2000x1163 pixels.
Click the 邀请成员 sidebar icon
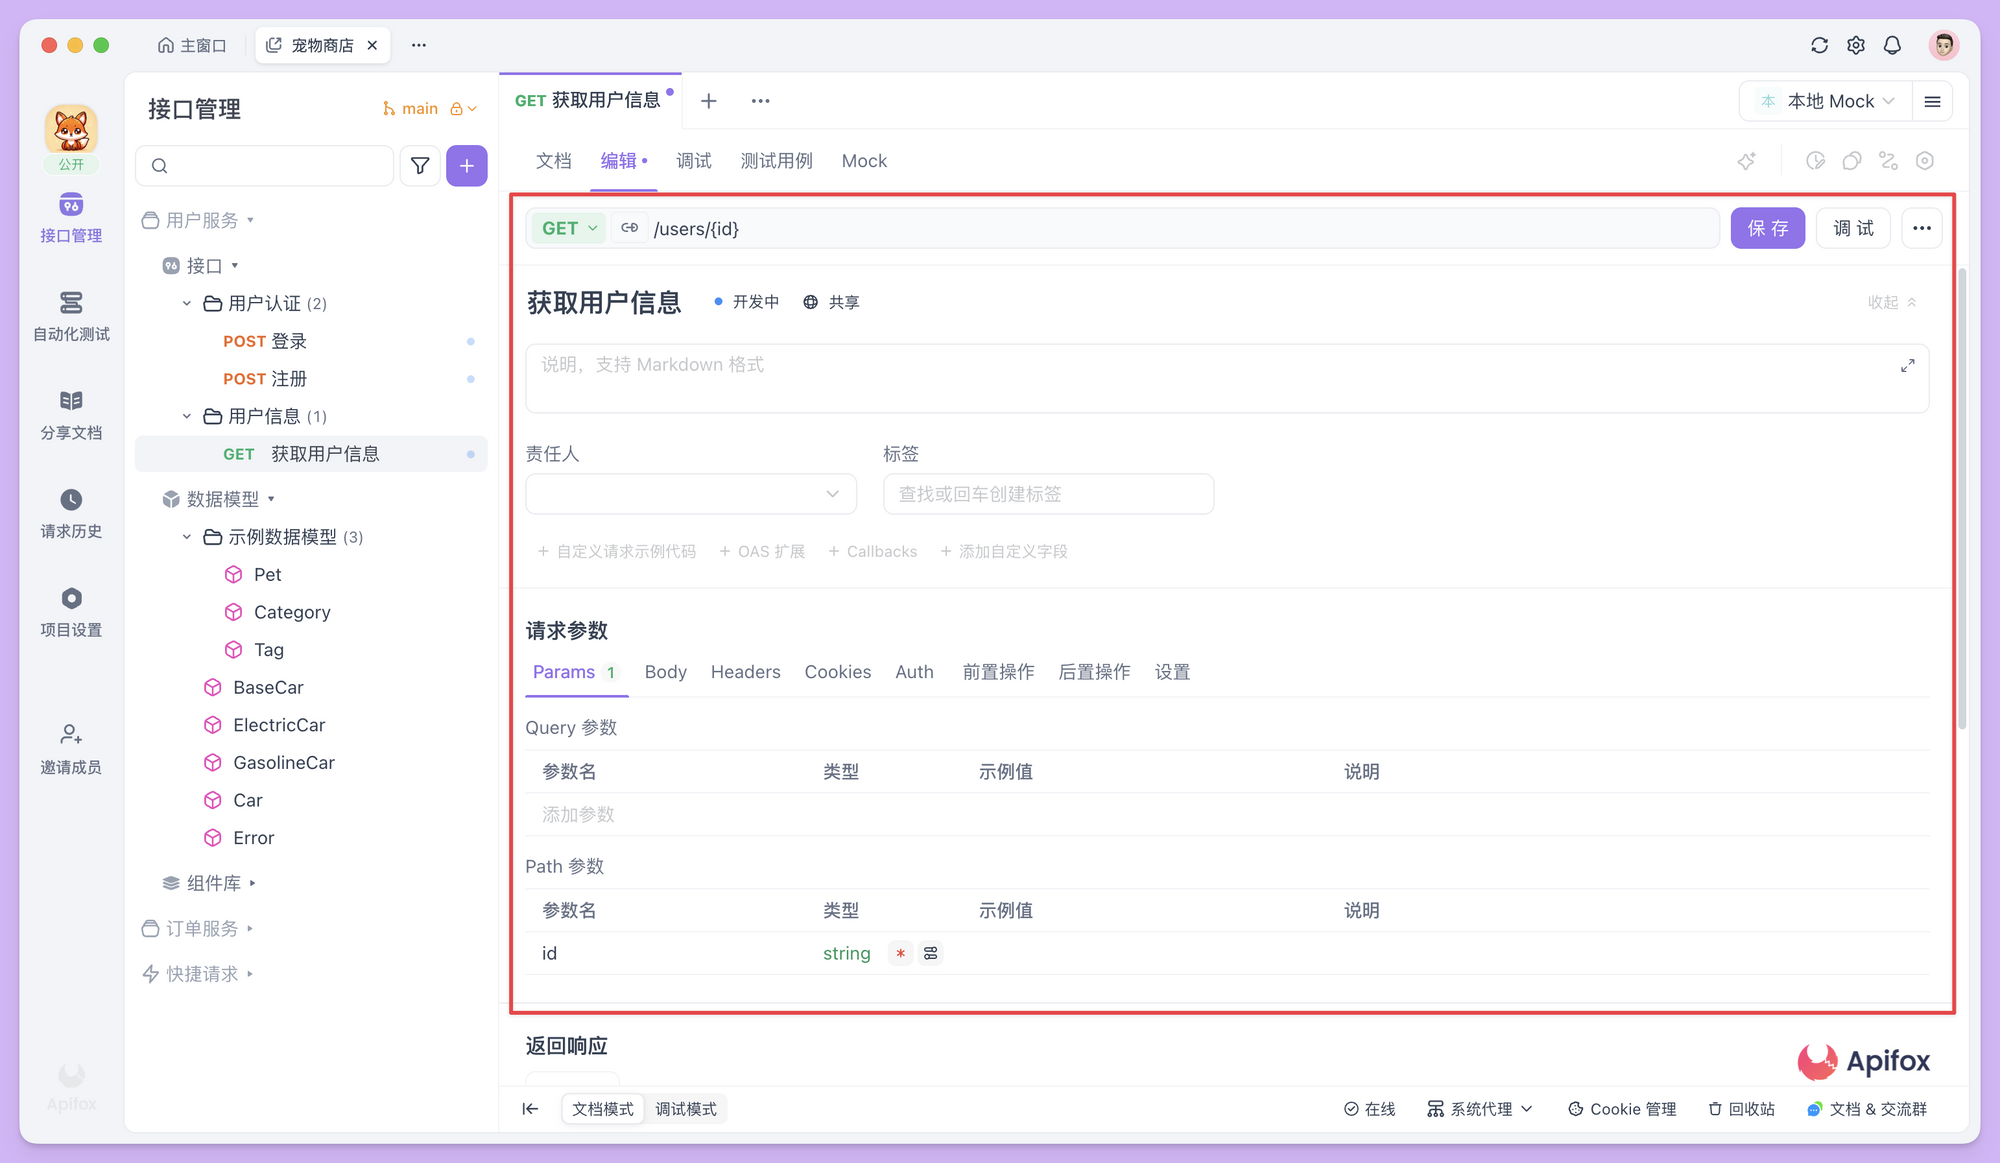tap(70, 748)
